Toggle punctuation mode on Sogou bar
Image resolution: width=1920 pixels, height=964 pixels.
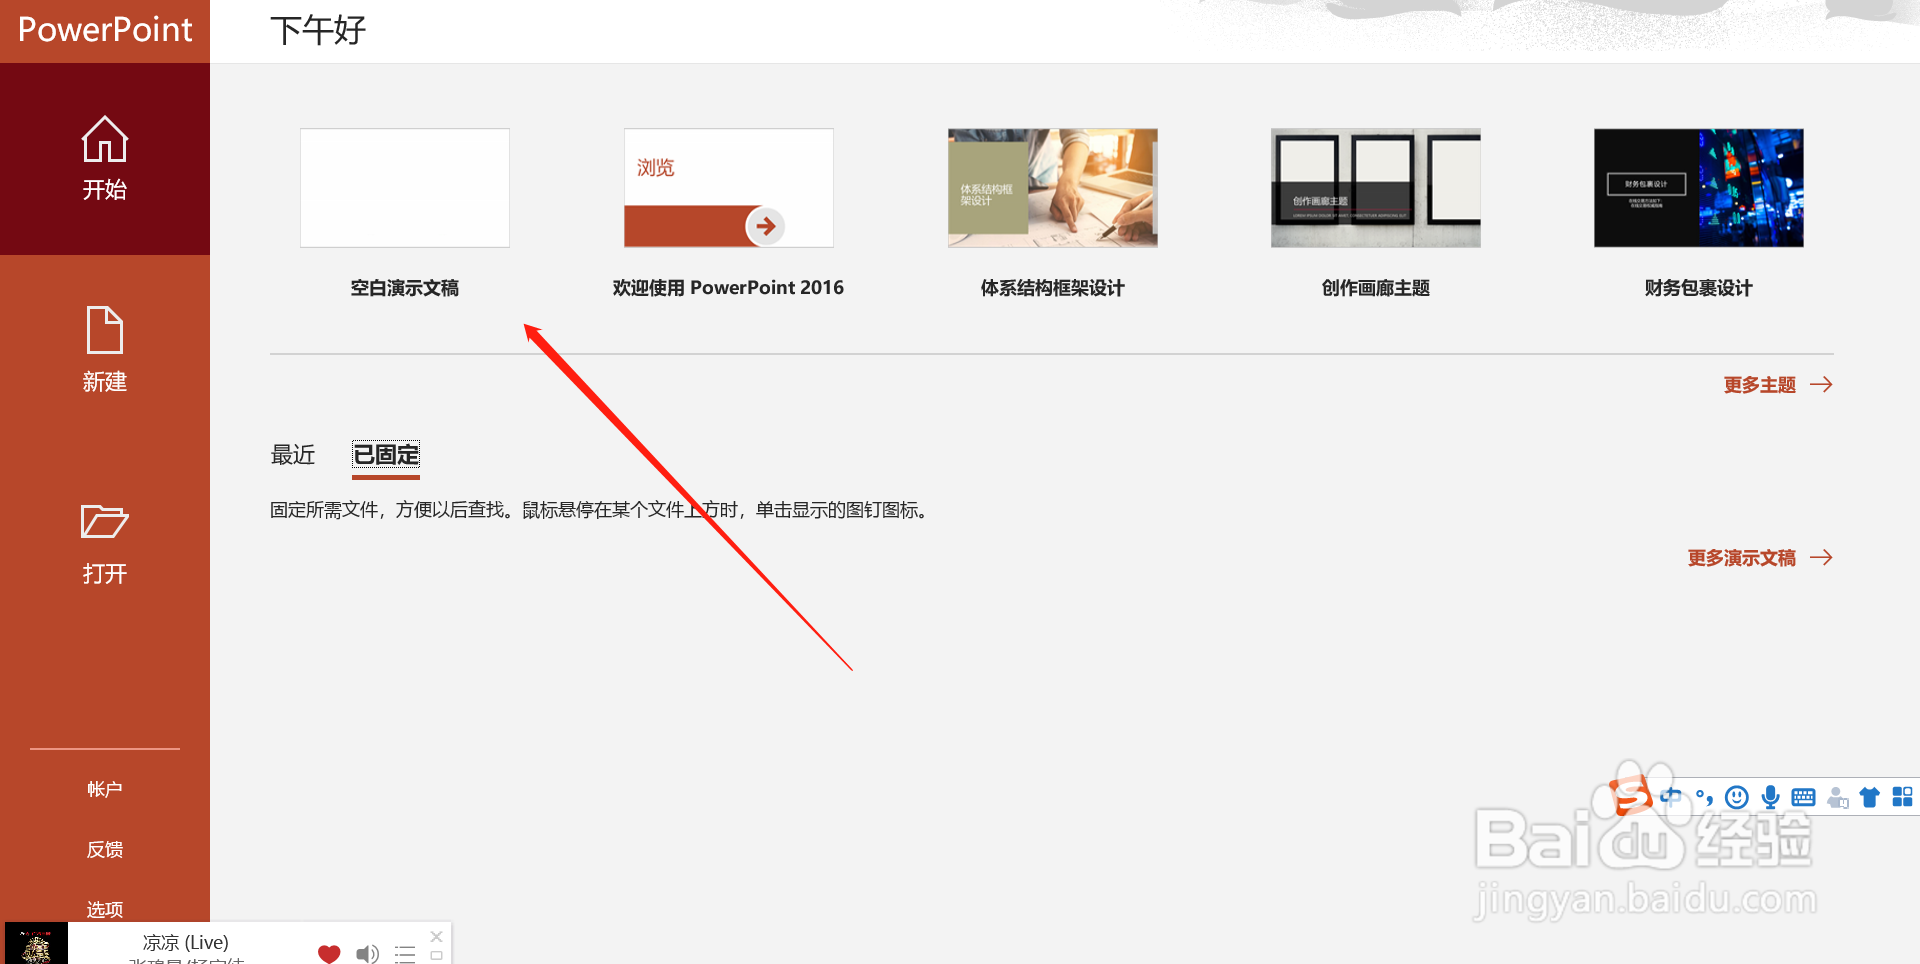coord(1705,797)
